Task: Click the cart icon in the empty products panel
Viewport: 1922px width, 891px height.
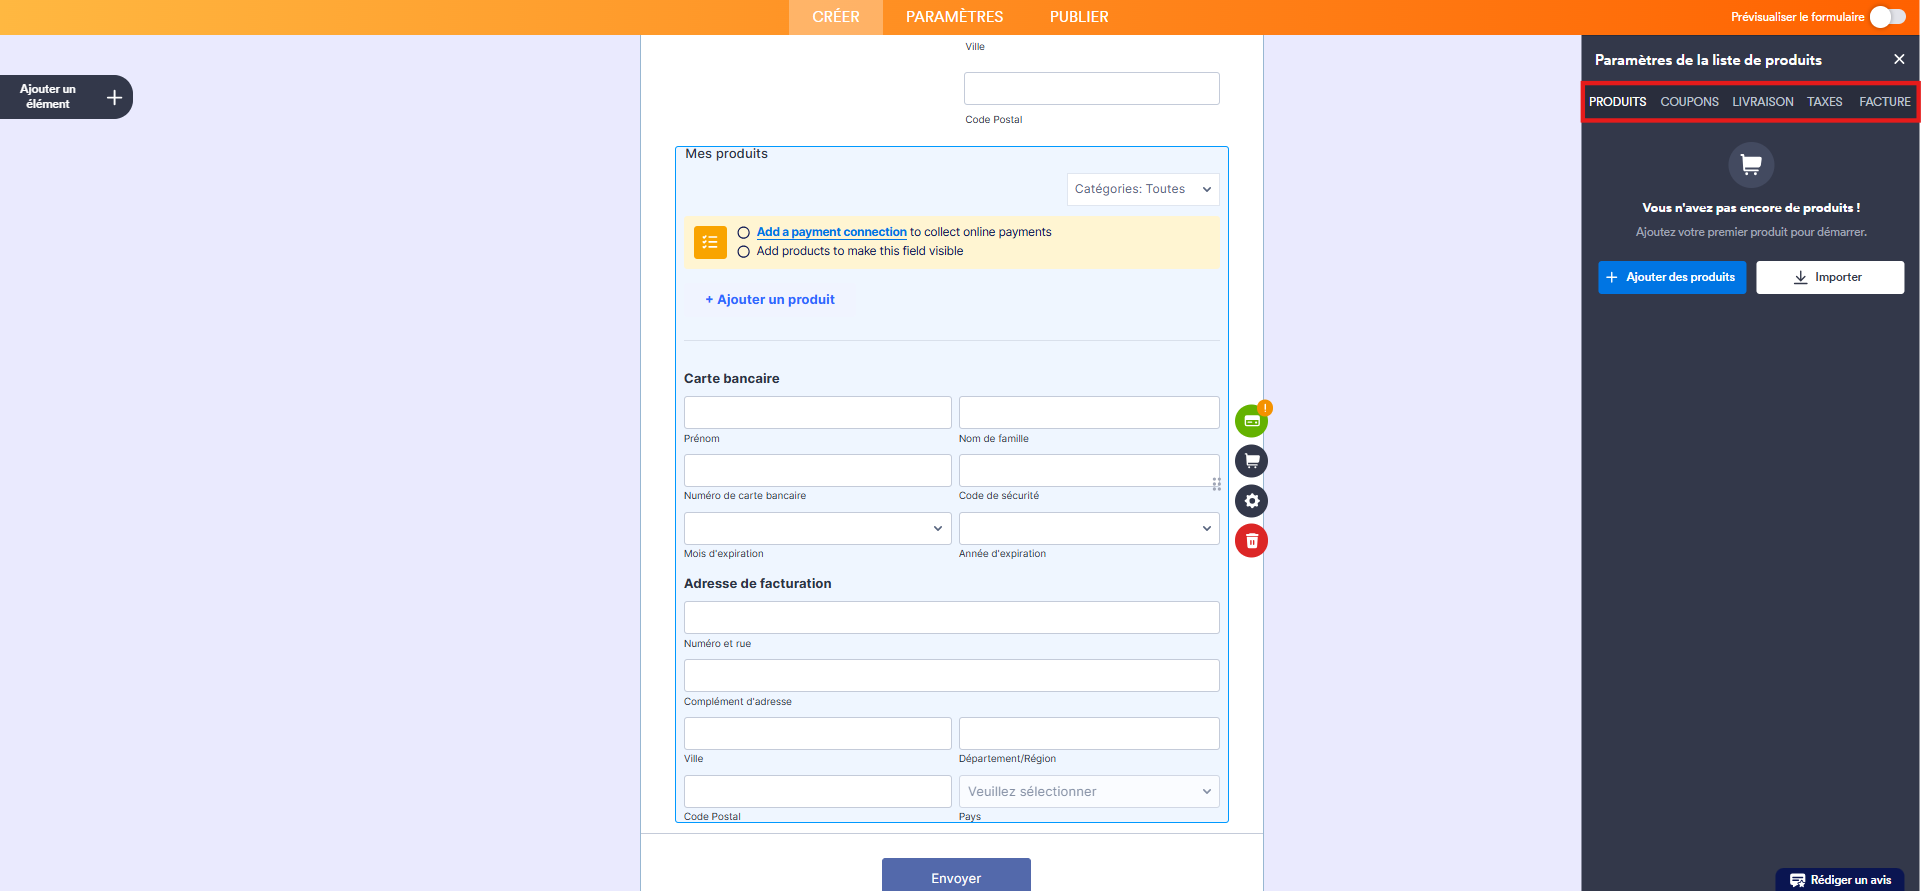Action: pos(1751,164)
